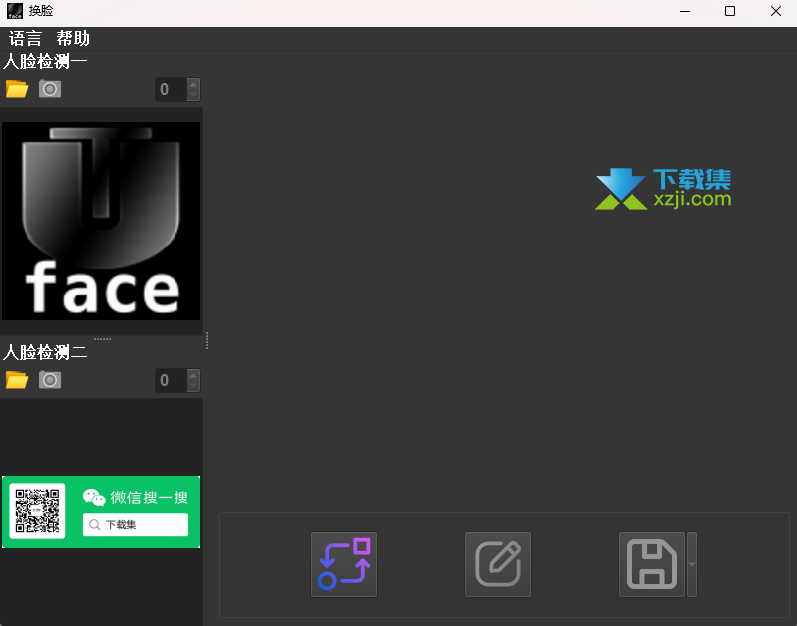
Task: Decrease face index in 人脸检测一 spinner
Action: [x=193, y=95]
